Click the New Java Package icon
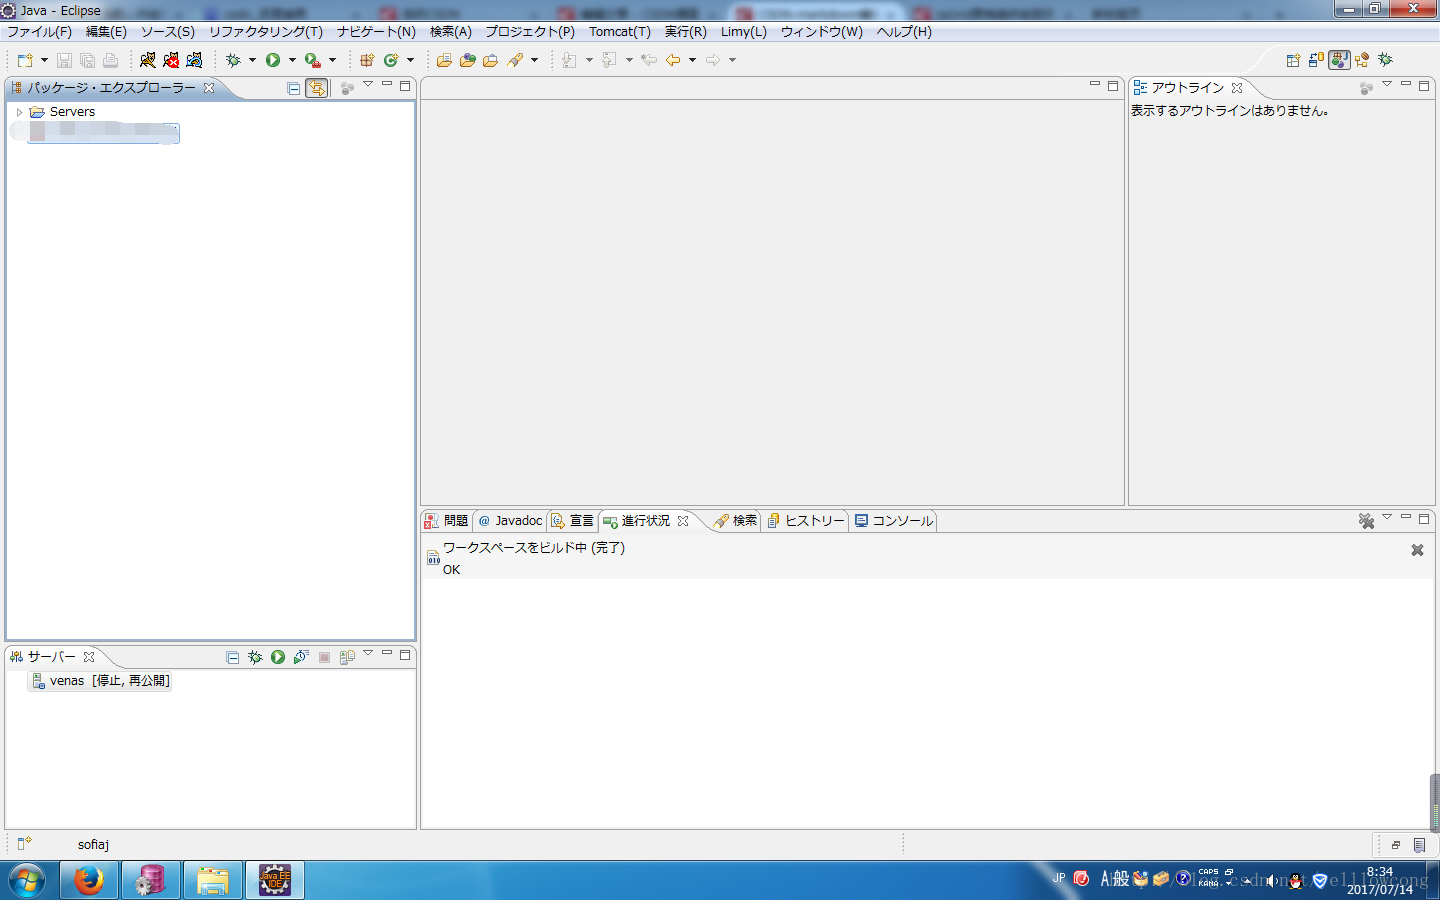Screen dimensions: 1440x900 click(x=367, y=60)
